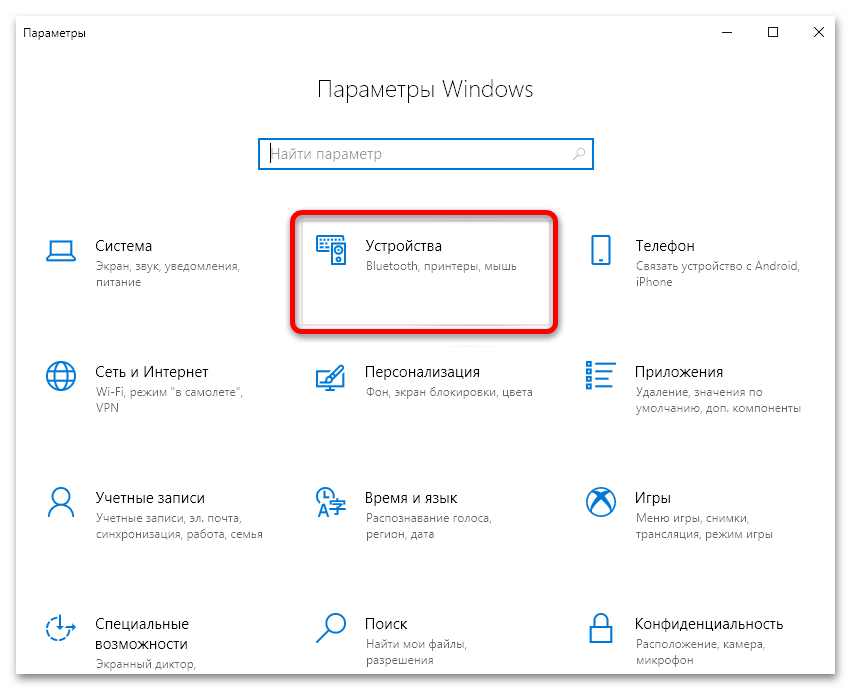The height and width of the screenshot is (690, 851).
Task: Open the Персонализация settings title
Action: tap(422, 372)
